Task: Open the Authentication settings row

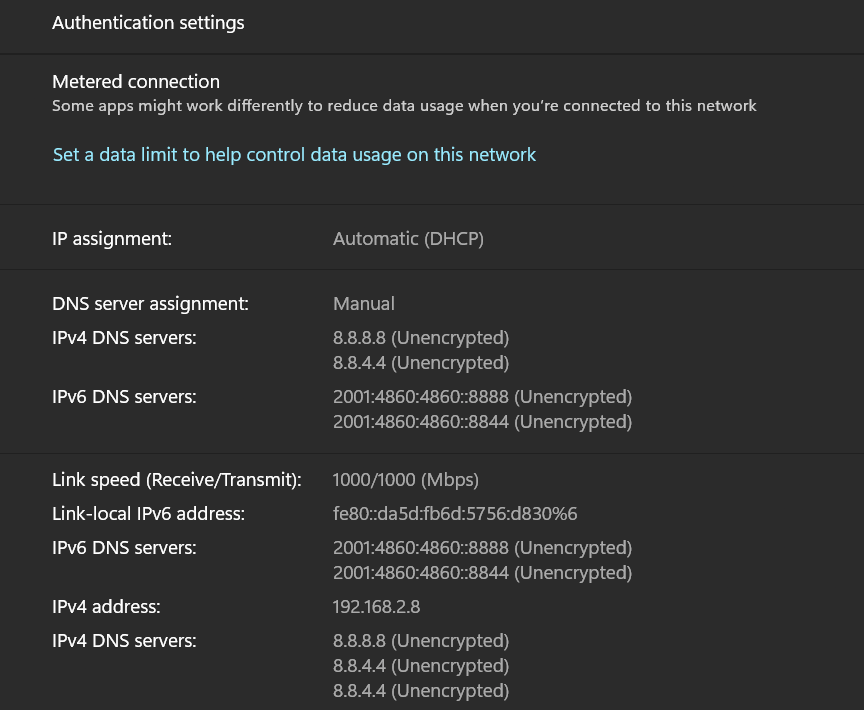Action: 432,23
